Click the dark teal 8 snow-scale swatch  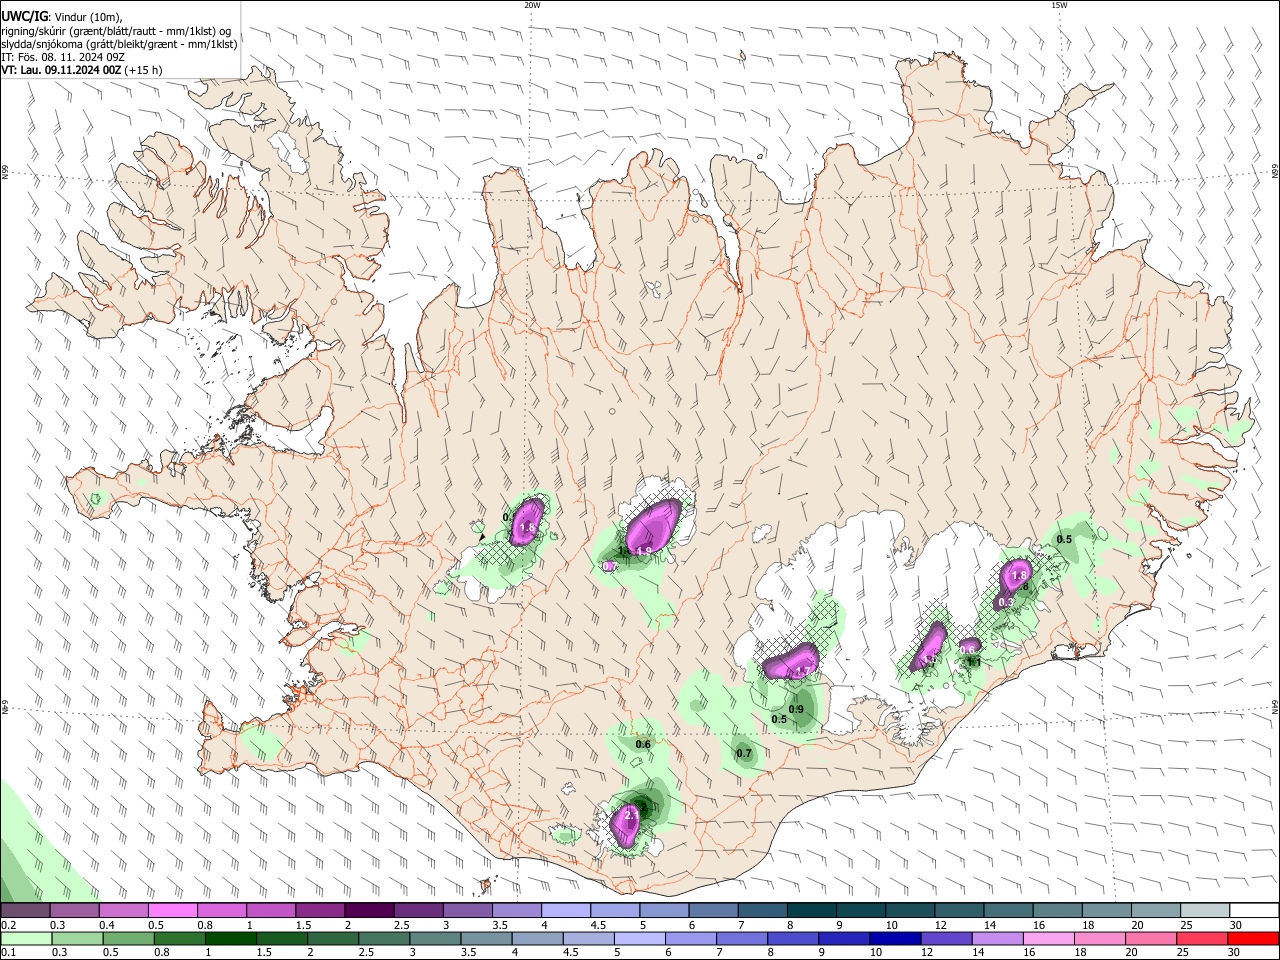812,911
